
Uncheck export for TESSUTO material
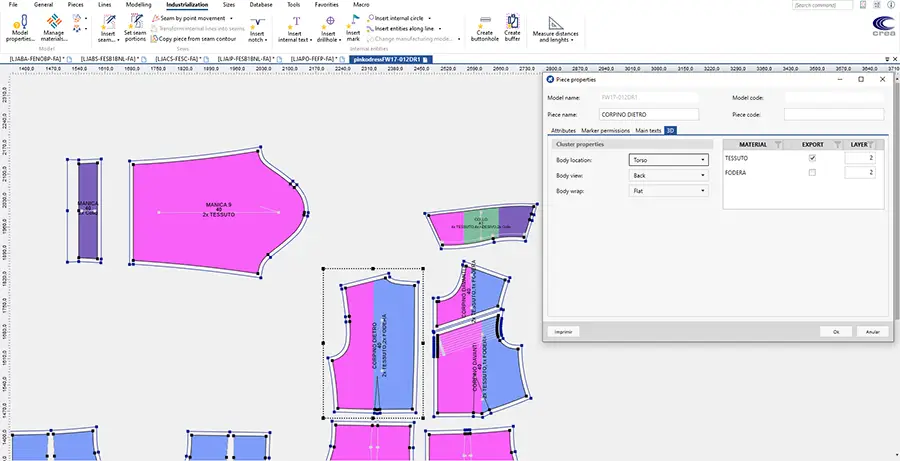tap(812, 158)
